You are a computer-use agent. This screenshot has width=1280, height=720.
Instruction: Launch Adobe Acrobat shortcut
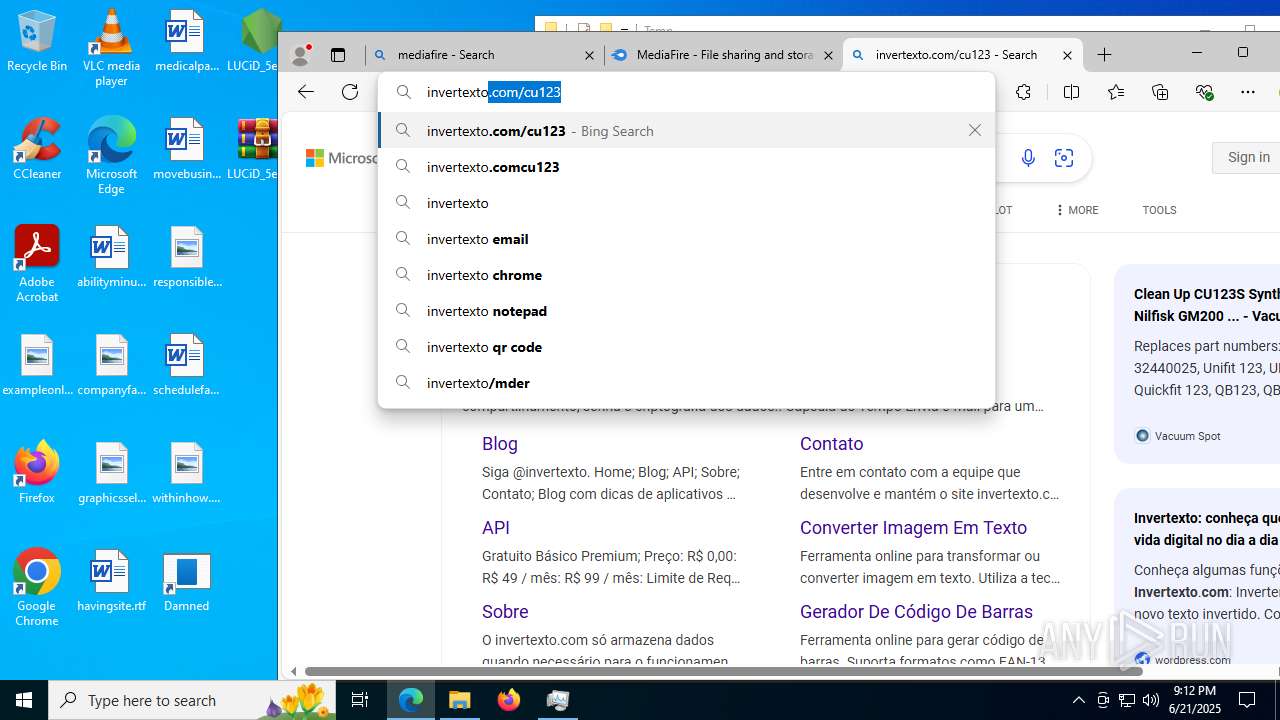[37, 264]
